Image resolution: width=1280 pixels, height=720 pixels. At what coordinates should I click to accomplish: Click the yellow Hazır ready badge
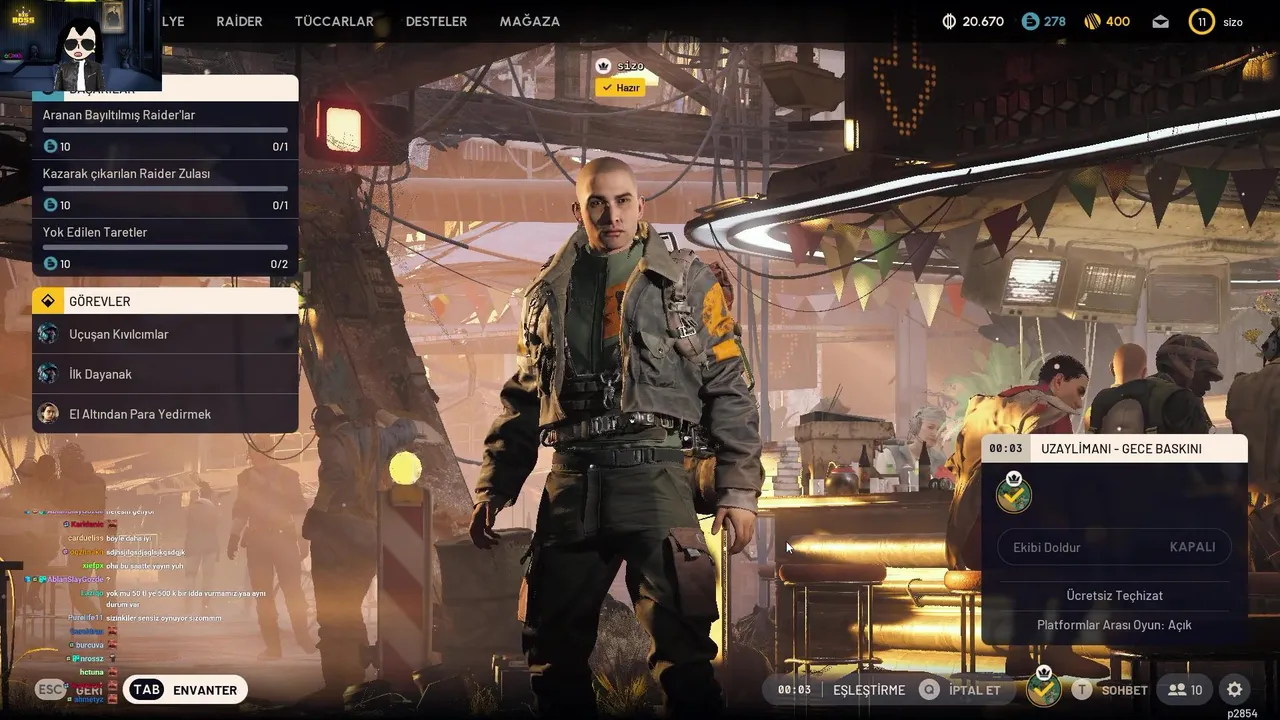click(x=620, y=88)
